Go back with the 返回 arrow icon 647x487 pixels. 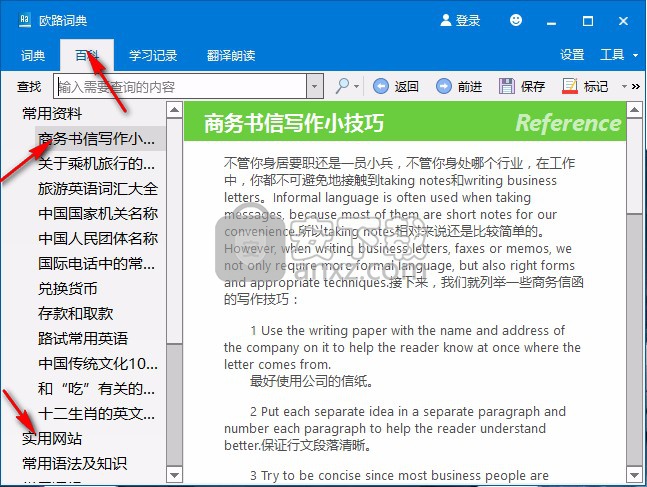[380, 86]
